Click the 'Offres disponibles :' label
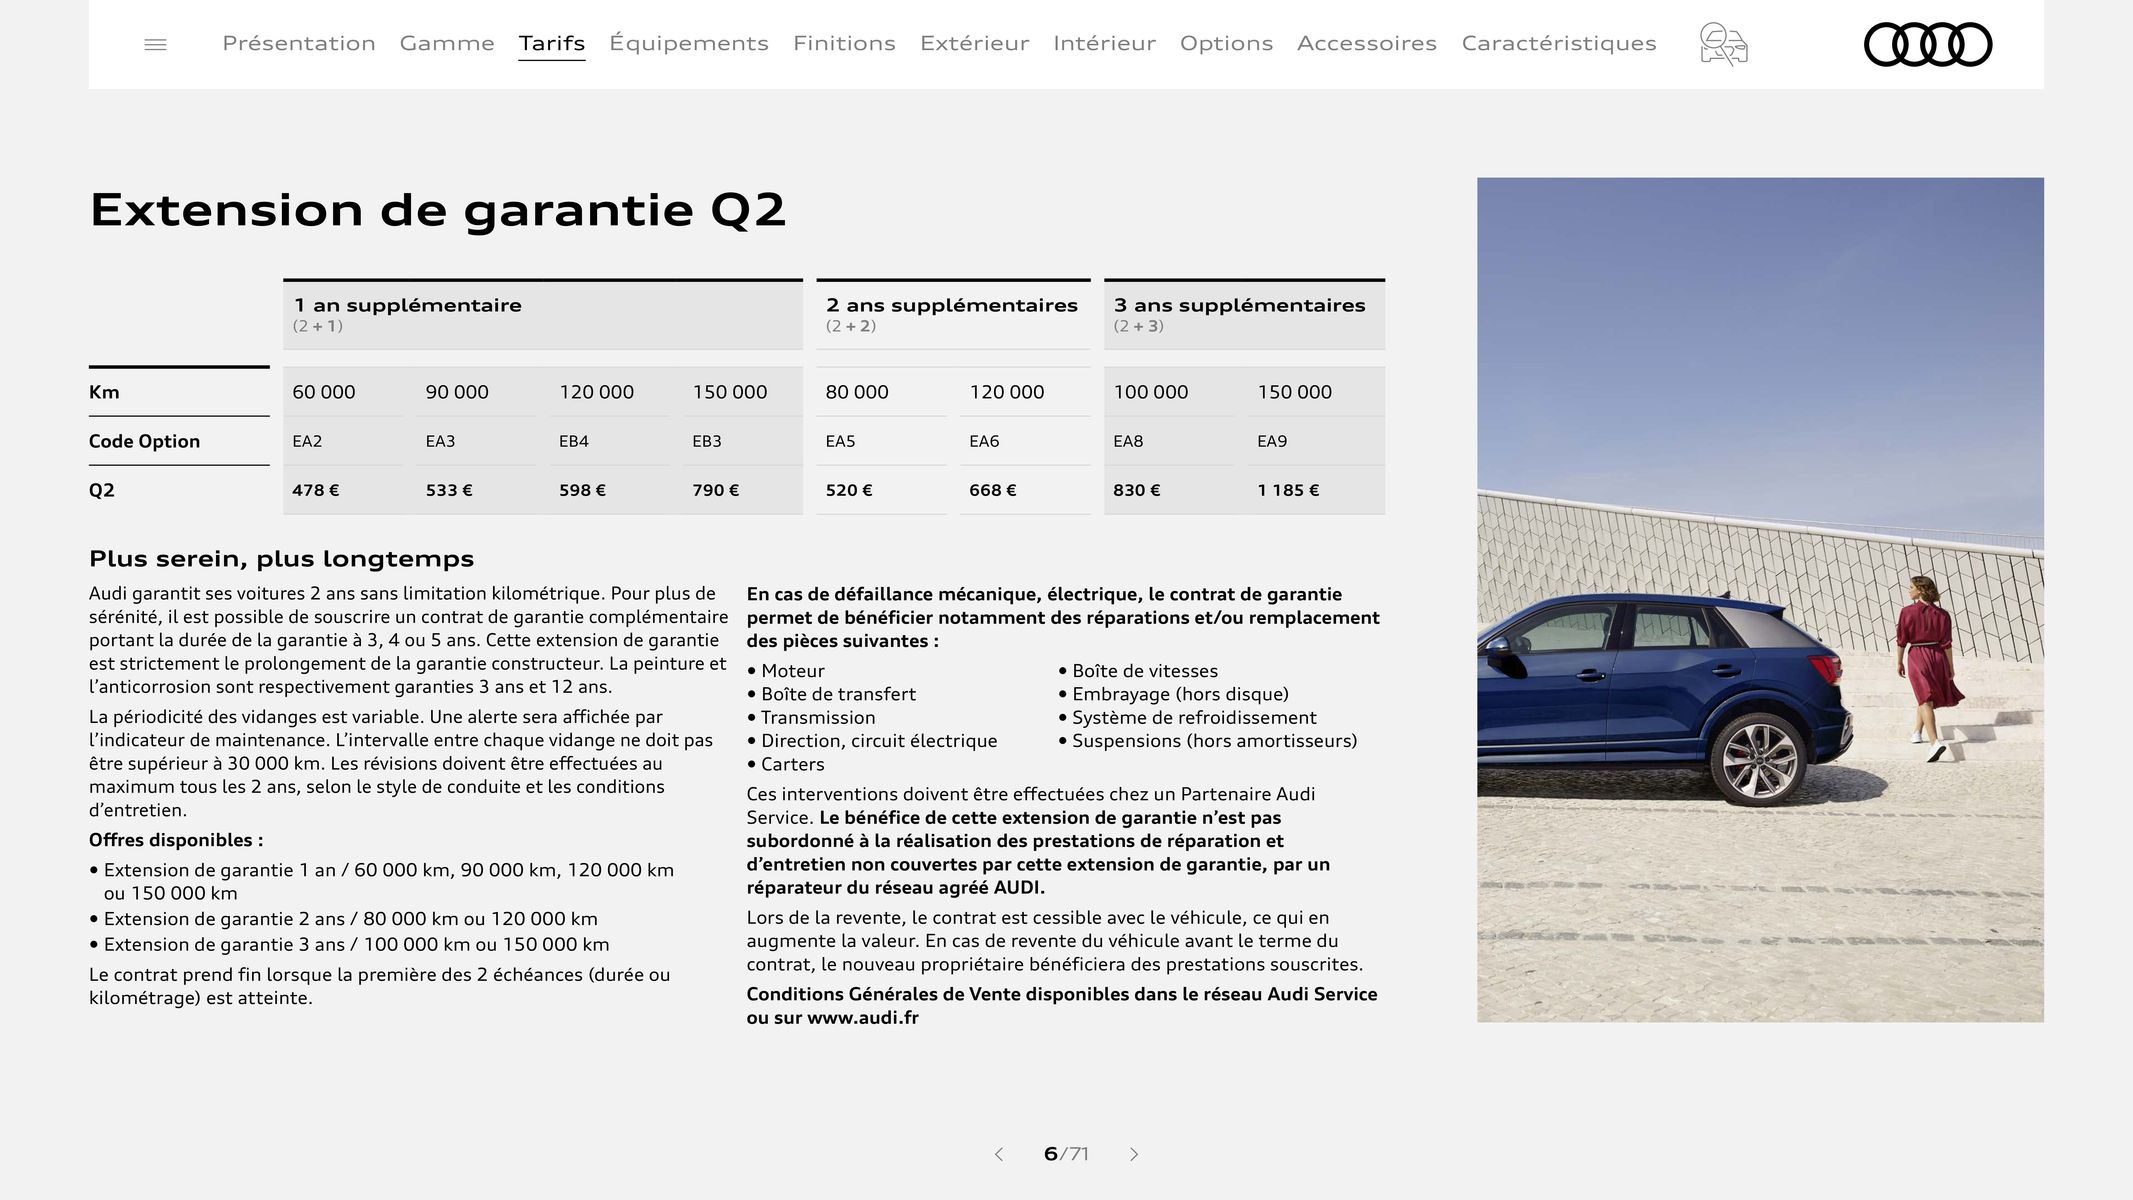The width and height of the screenshot is (2133, 1200). tap(176, 840)
